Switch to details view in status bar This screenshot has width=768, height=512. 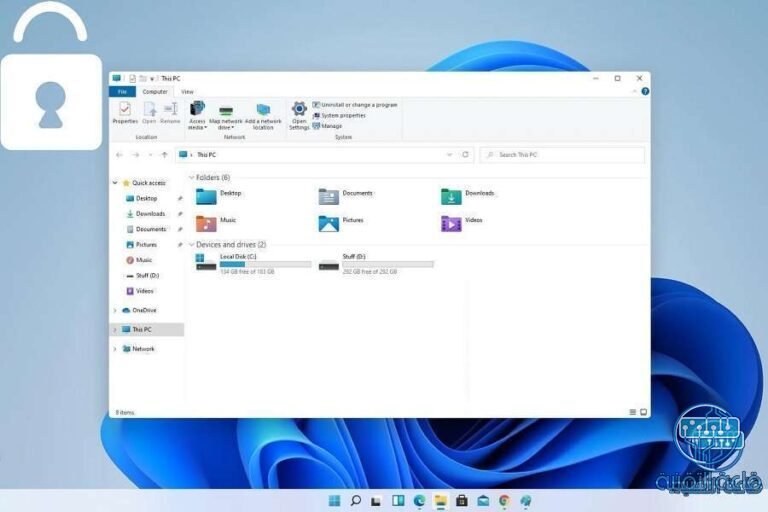632,412
